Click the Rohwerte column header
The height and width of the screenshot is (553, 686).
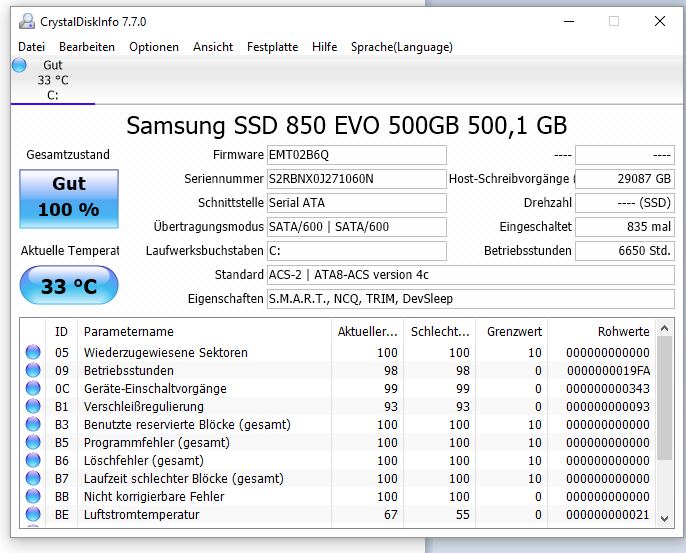(x=602, y=332)
